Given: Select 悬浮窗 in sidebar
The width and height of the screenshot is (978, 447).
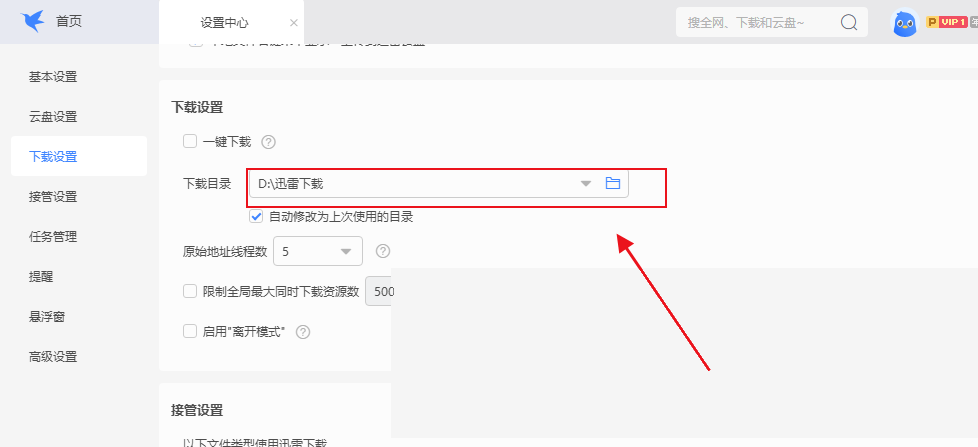Looking at the screenshot, I should click(x=47, y=317).
